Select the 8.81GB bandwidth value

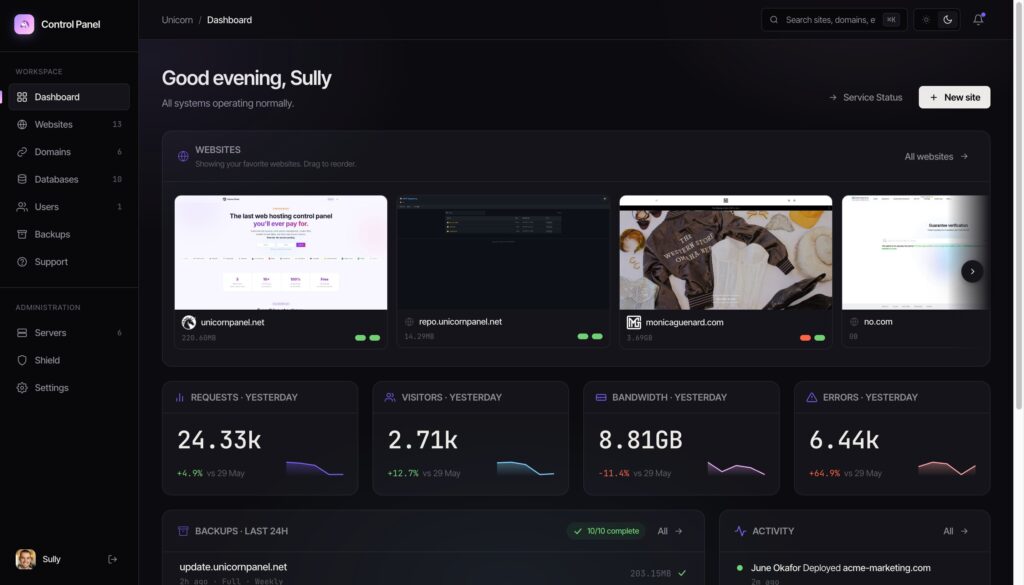click(x=641, y=440)
